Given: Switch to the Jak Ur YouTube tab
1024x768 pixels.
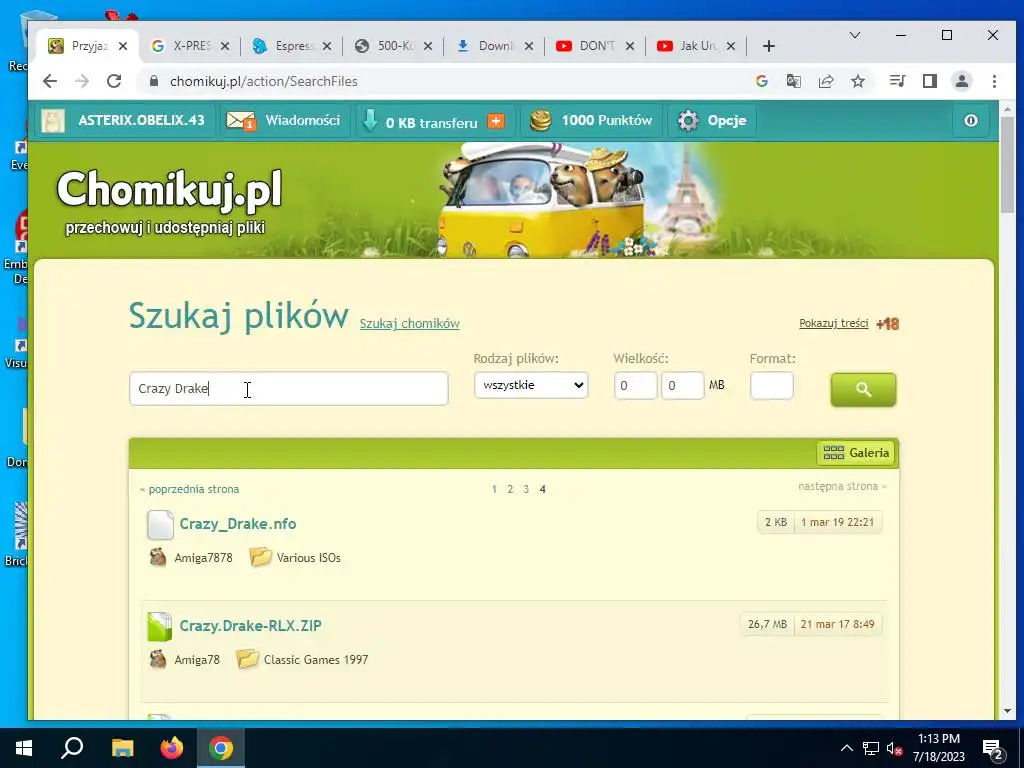Looking at the screenshot, I should (x=696, y=46).
